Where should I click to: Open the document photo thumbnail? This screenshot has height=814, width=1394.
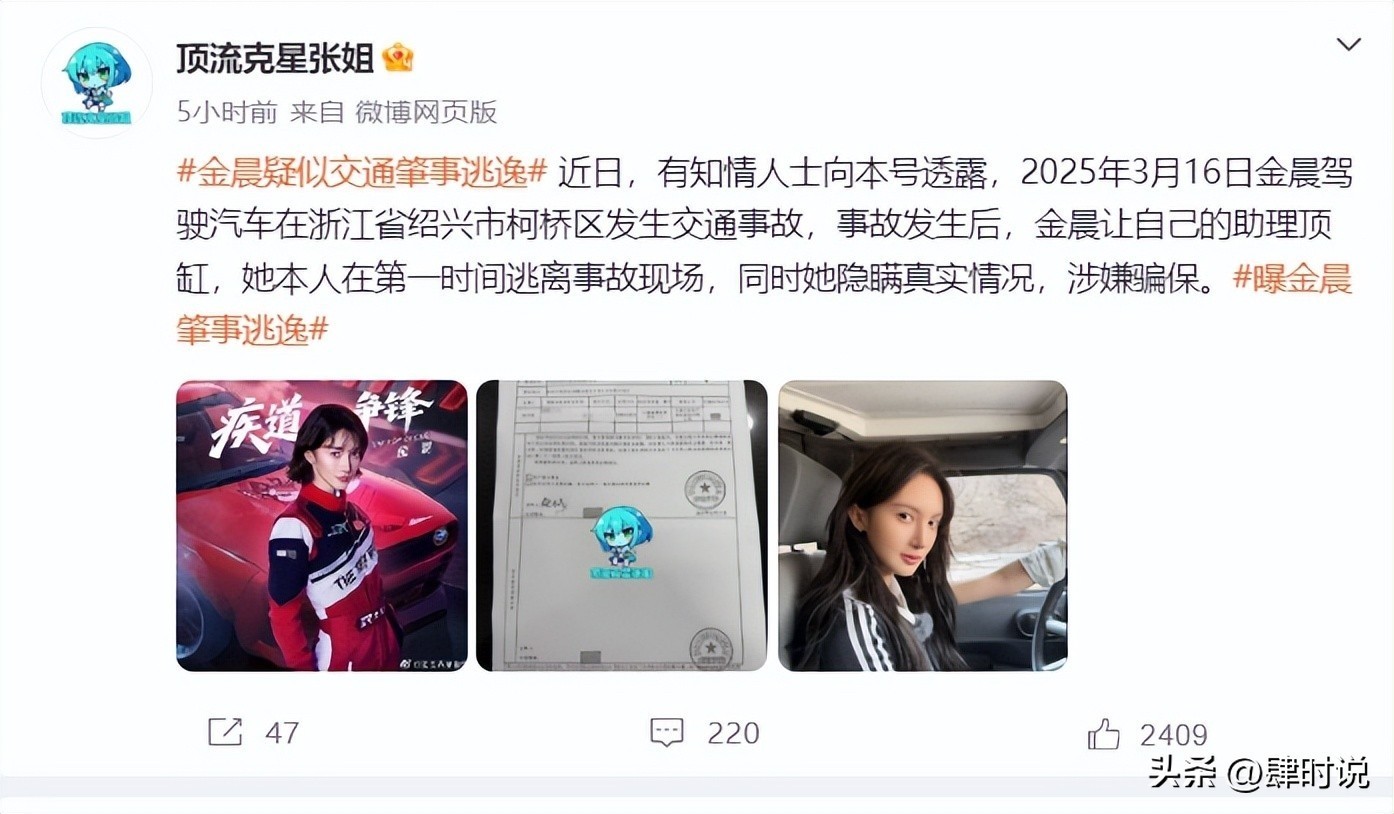click(x=622, y=525)
